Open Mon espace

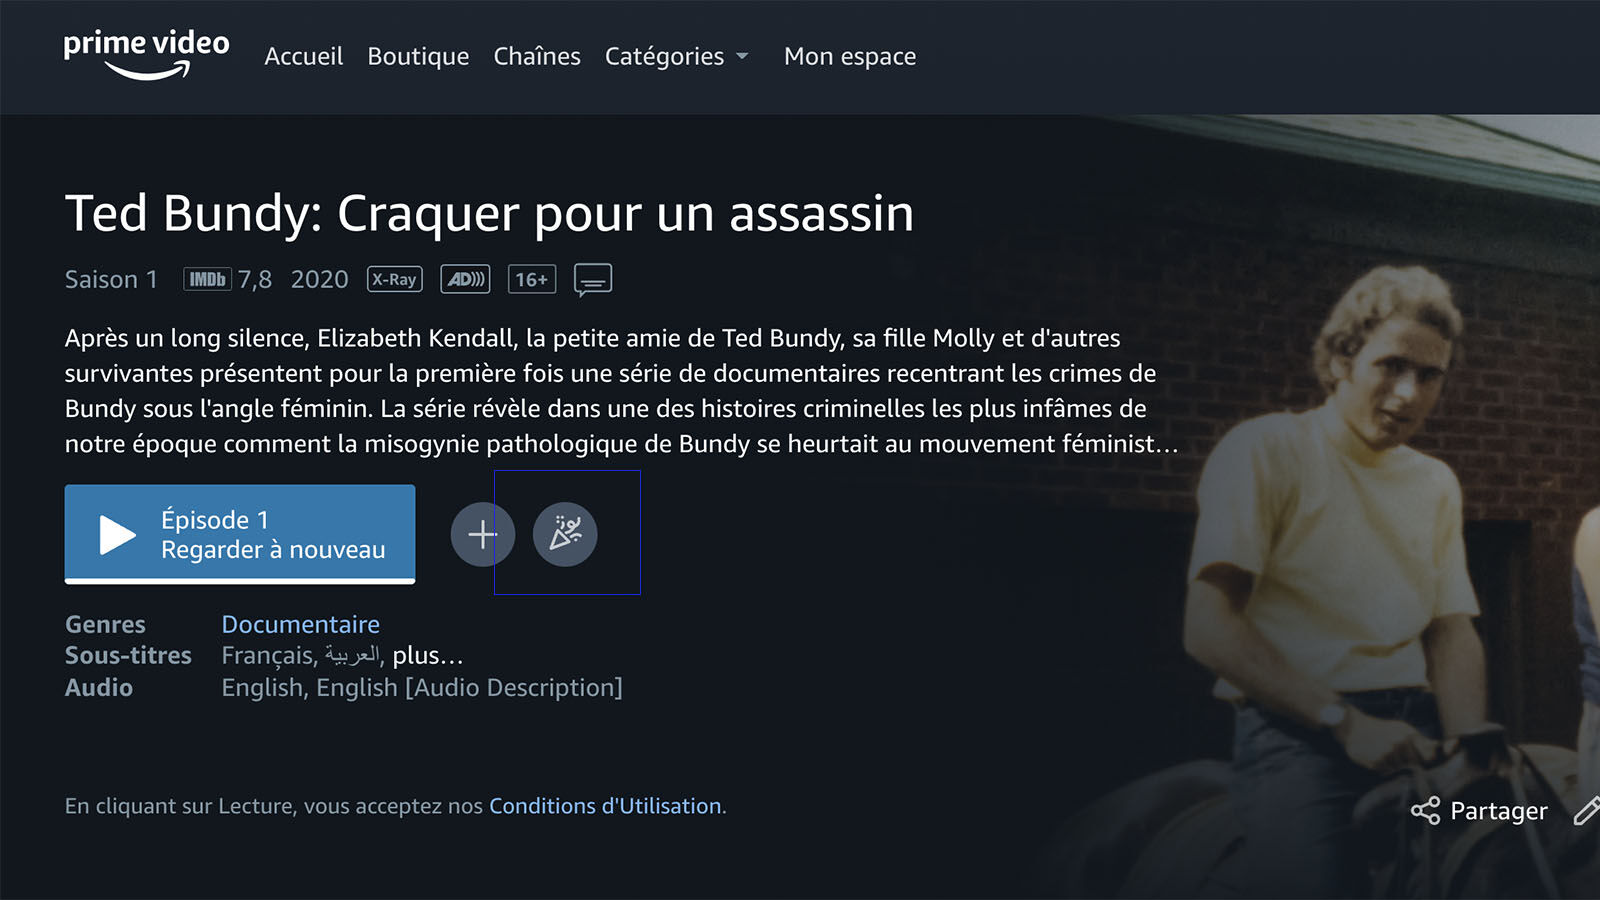[850, 56]
